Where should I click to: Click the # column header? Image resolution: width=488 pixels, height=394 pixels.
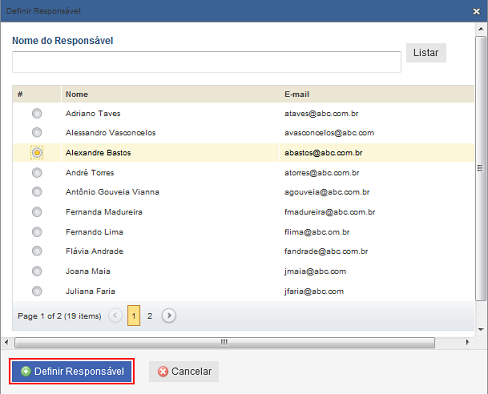coord(20,94)
